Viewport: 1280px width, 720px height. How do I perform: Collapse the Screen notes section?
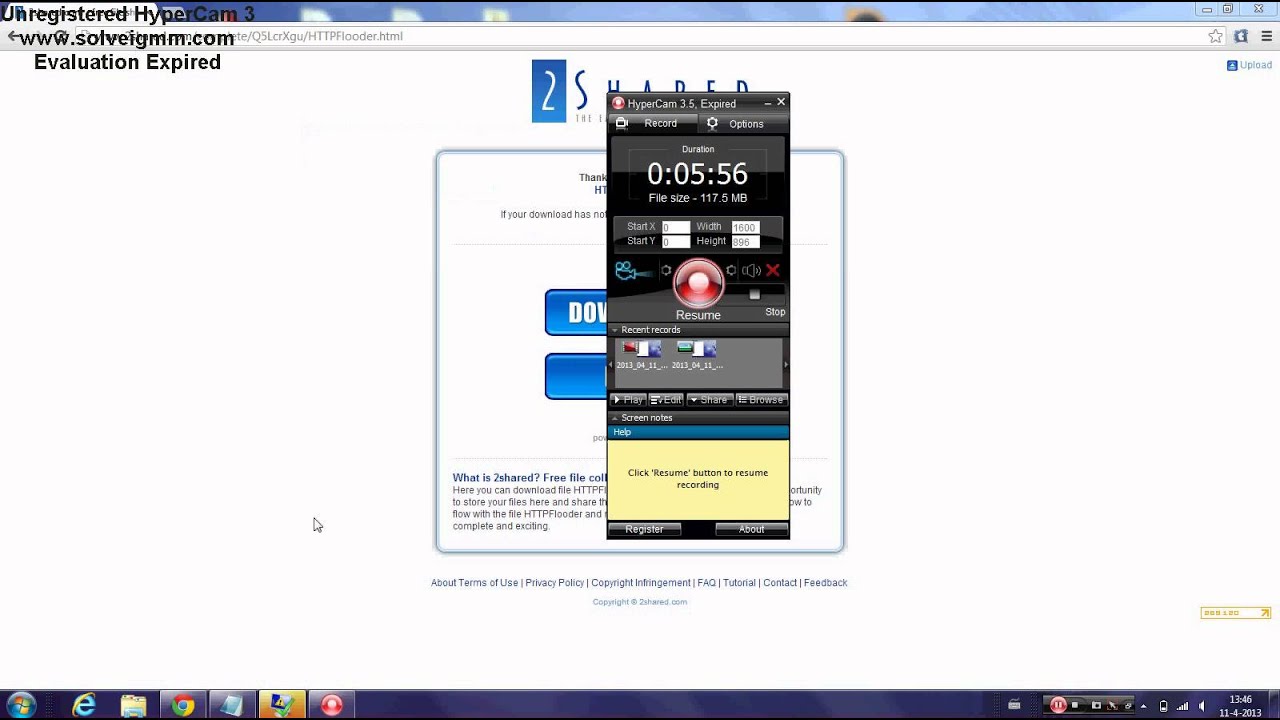pos(615,418)
